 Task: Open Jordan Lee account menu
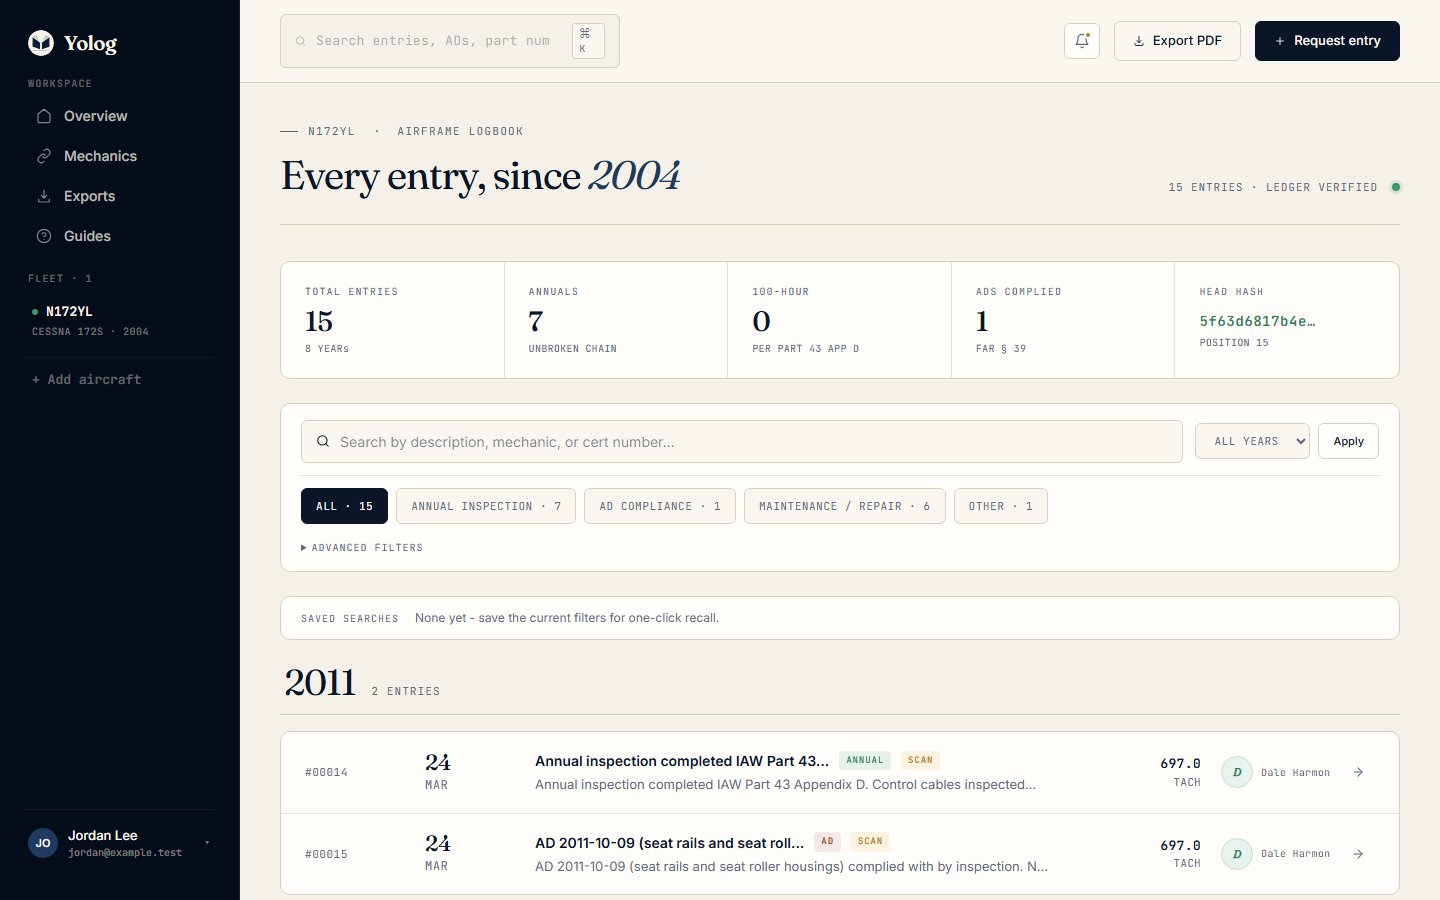click(x=120, y=843)
